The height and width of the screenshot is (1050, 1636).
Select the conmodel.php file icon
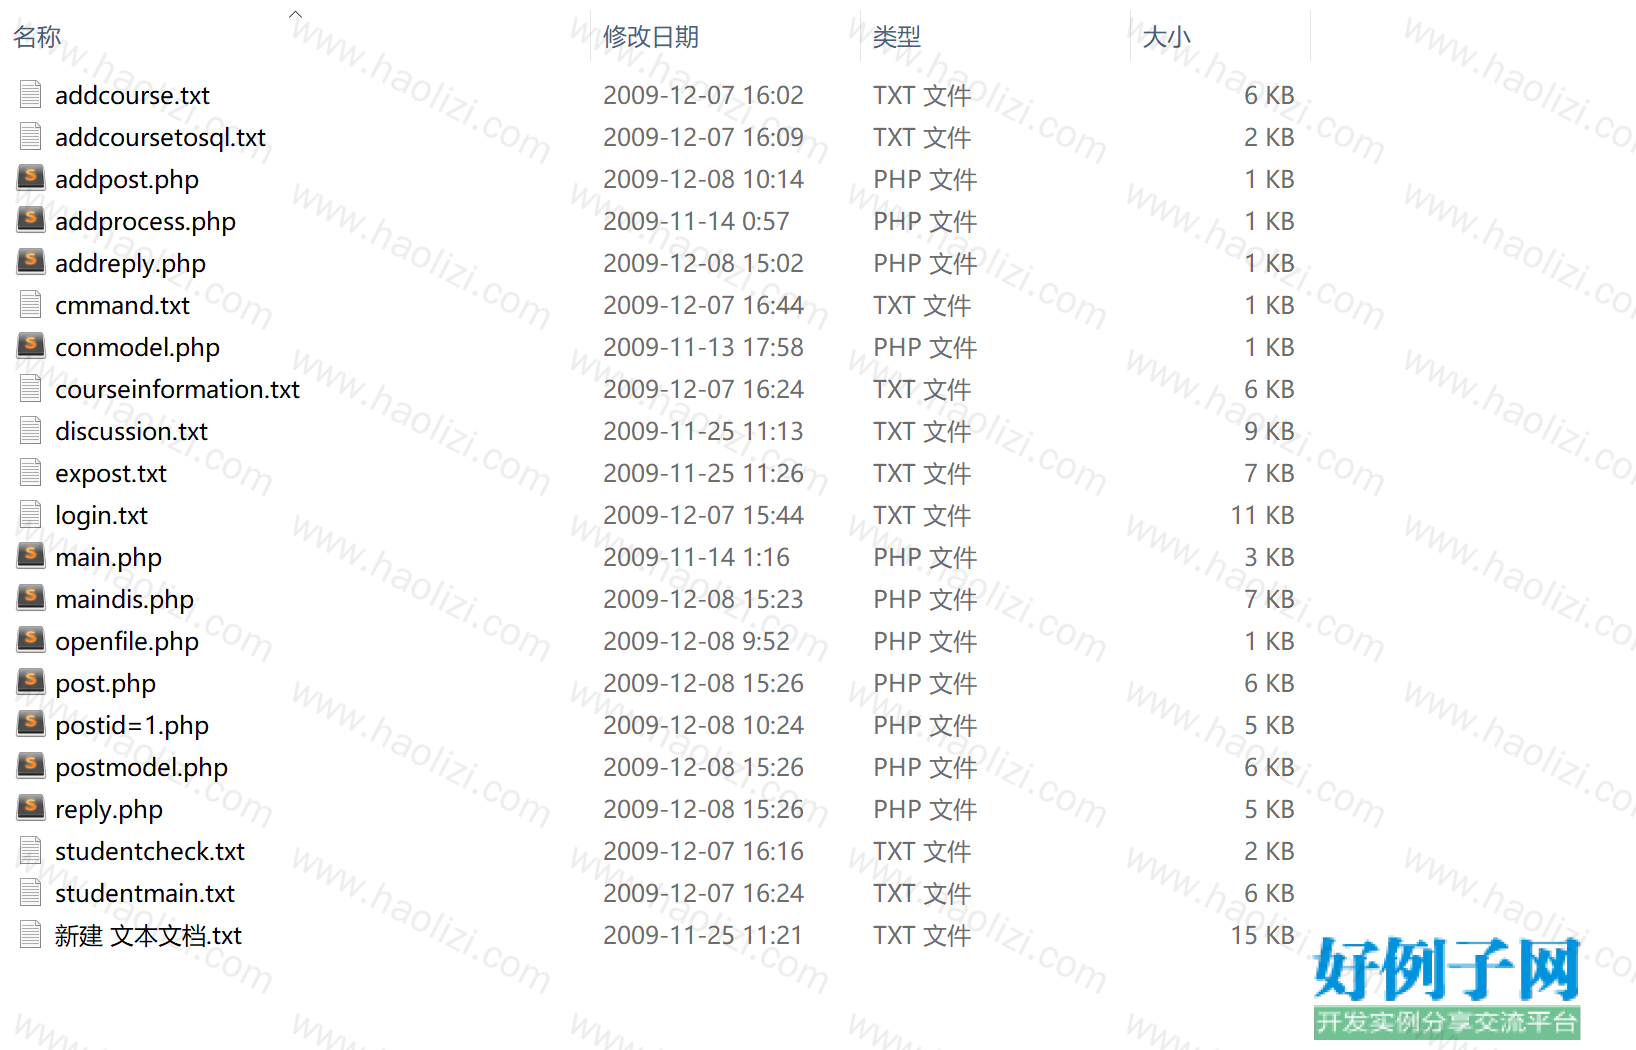tap(31, 346)
